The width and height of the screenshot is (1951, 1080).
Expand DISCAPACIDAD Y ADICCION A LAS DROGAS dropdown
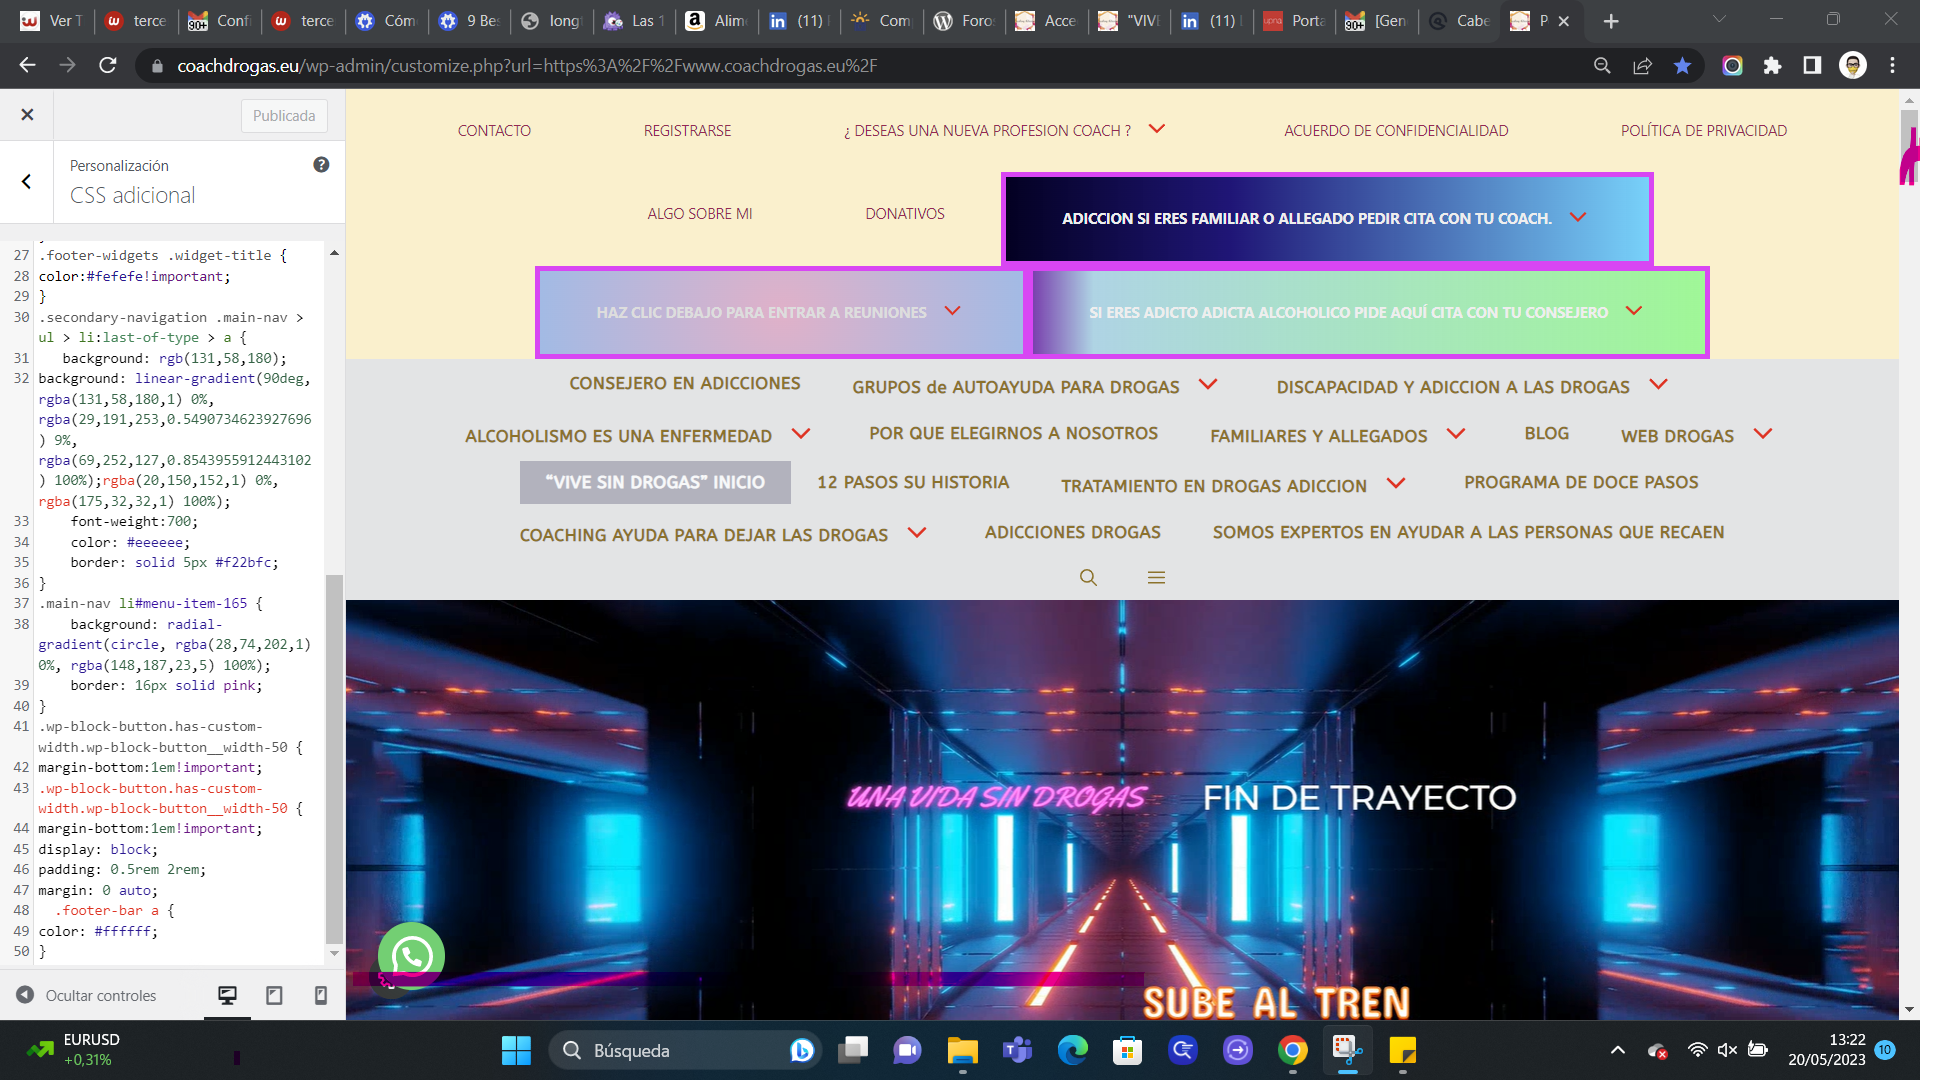click(1658, 384)
